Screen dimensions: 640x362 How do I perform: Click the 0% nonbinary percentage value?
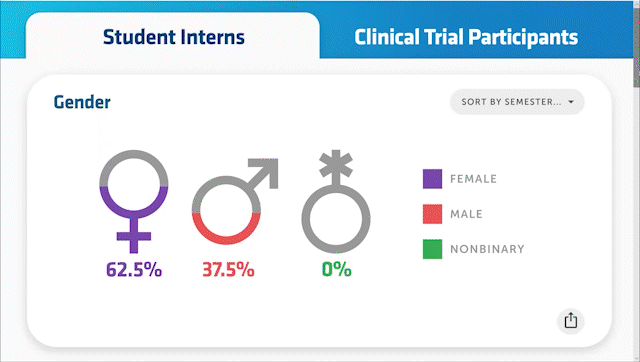point(336,269)
